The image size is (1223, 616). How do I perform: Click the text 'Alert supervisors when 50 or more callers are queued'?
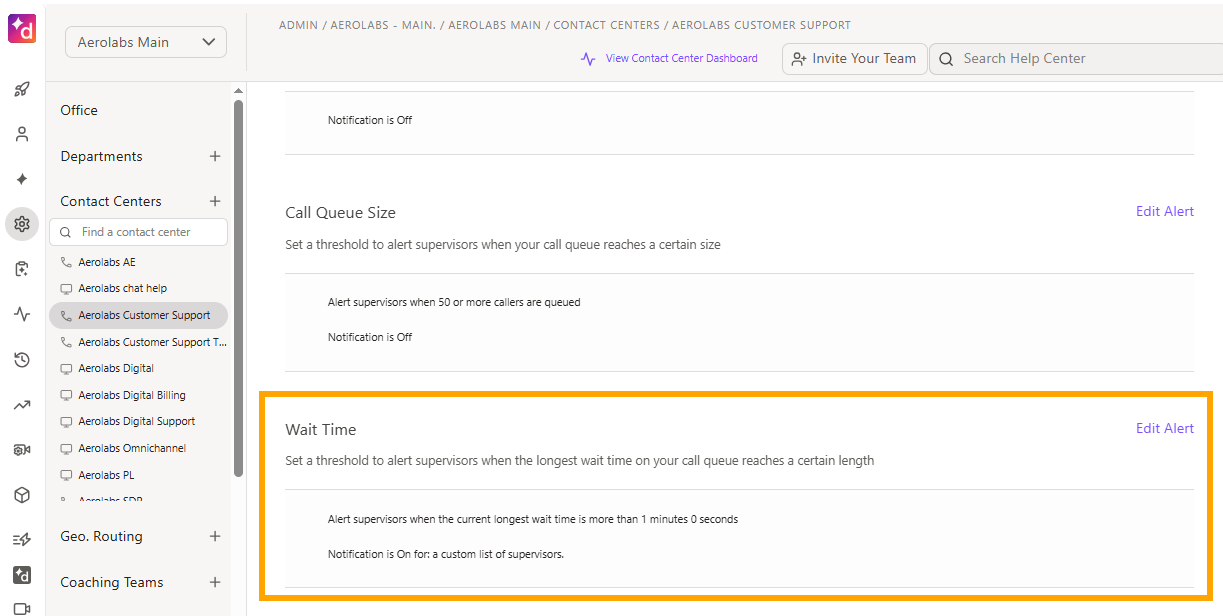(x=454, y=302)
